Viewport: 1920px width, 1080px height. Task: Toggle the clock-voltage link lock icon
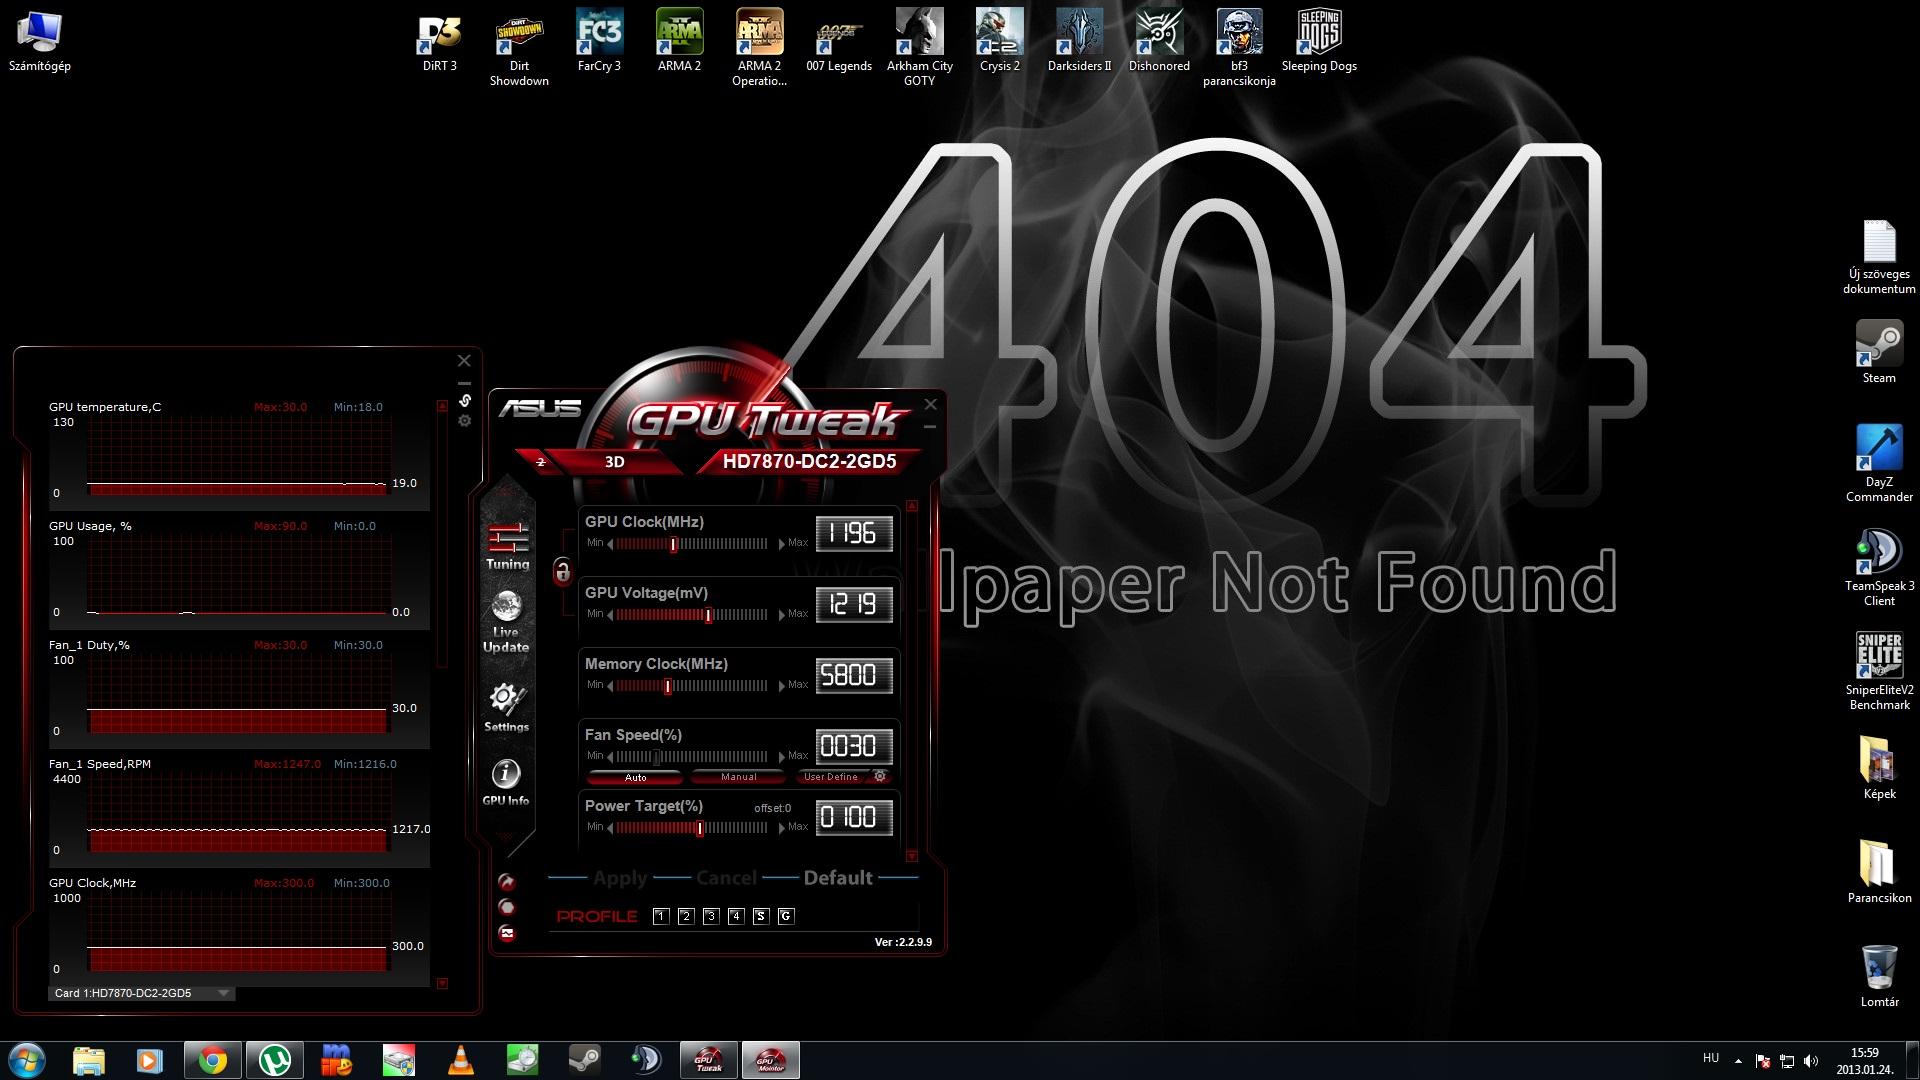[x=562, y=572]
